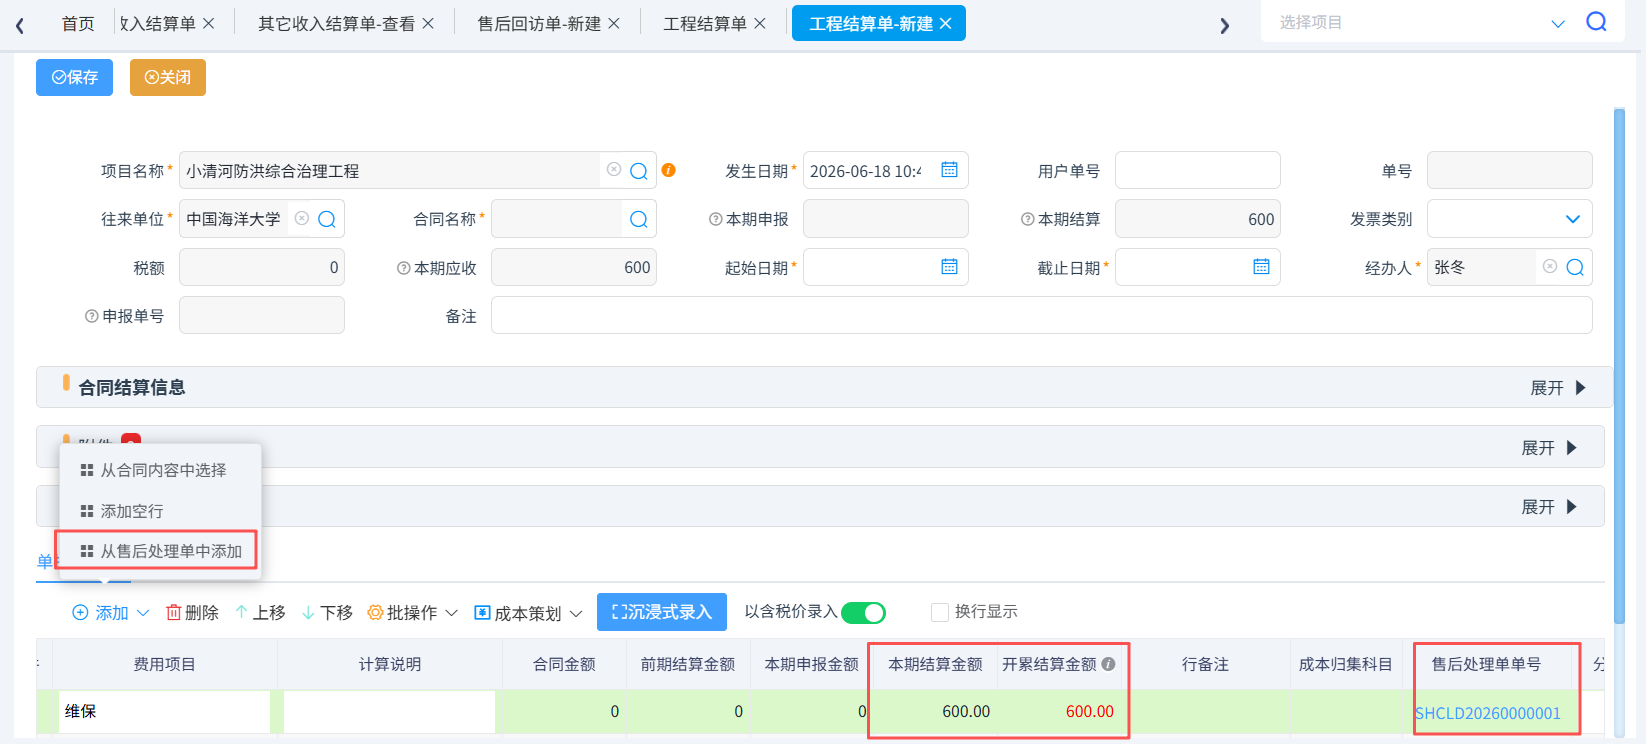Click the orange info icon beside 项目名称
The image size is (1646, 744).
tap(669, 170)
